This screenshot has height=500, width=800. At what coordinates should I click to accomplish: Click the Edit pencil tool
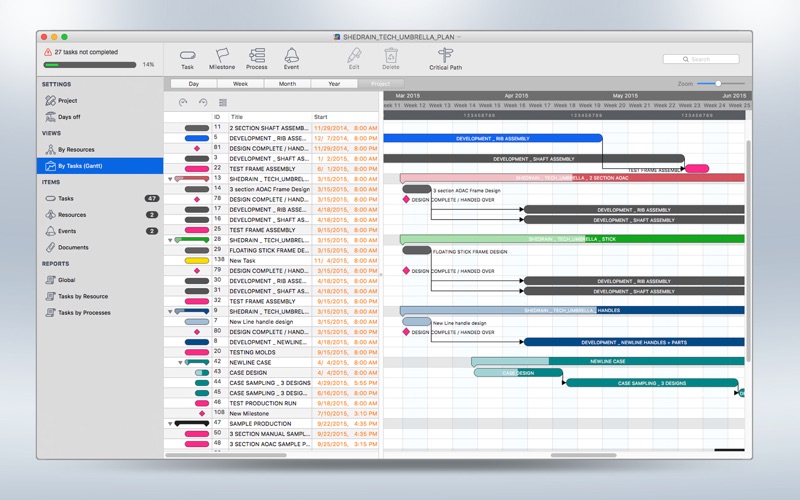click(x=354, y=59)
